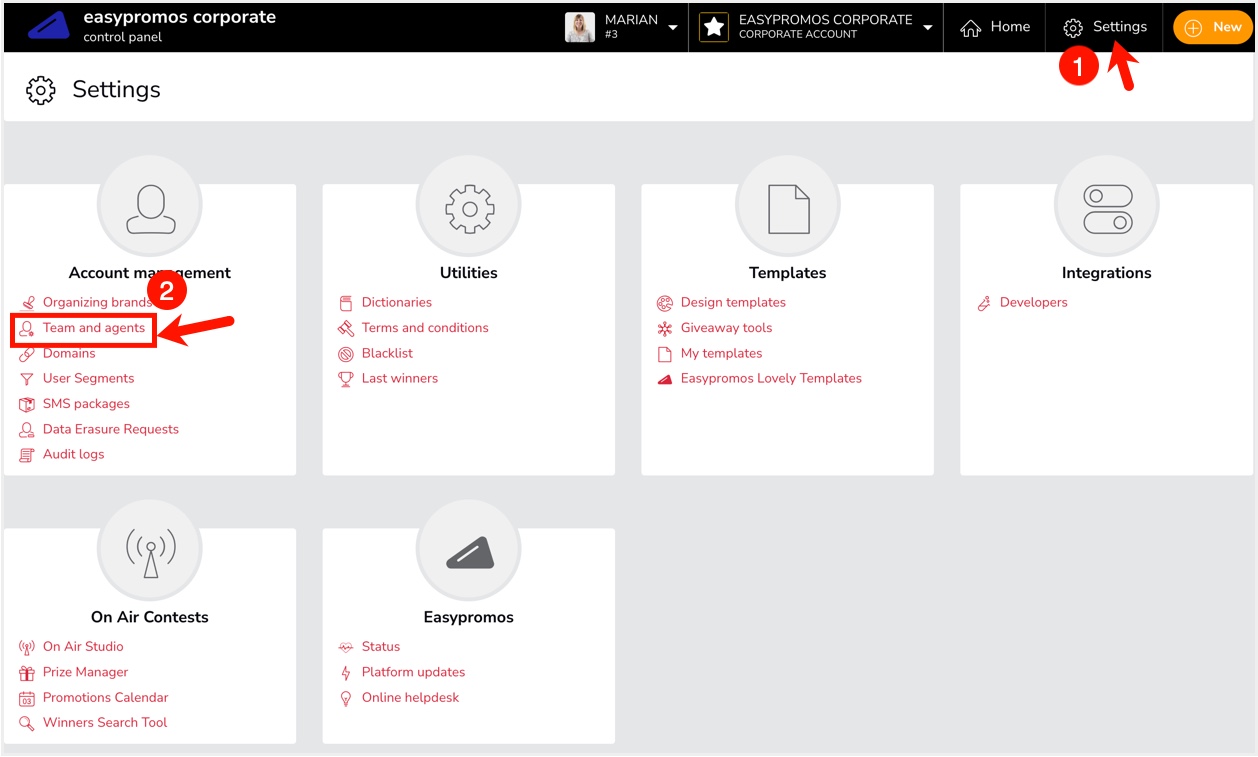Screen dimensions: 1258x757
Task: Click the Integrations toggles circle icon
Action: pyautogui.click(x=1107, y=209)
